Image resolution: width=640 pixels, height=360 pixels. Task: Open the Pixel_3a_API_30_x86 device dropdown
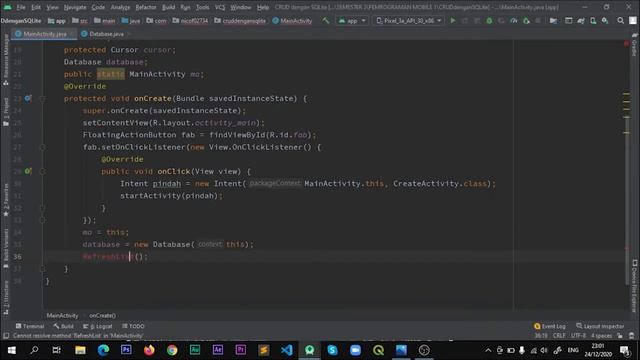click(x=409, y=20)
